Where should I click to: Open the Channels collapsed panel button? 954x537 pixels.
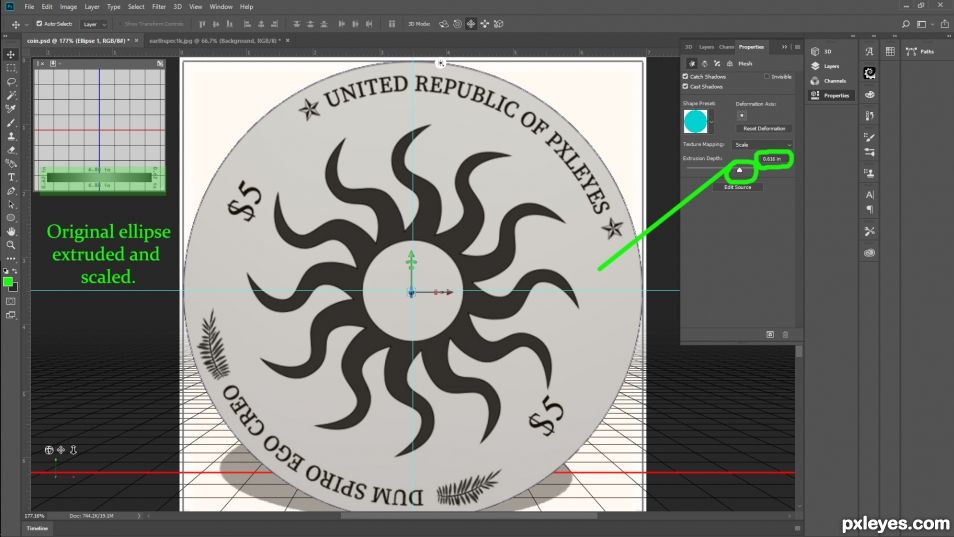(829, 81)
